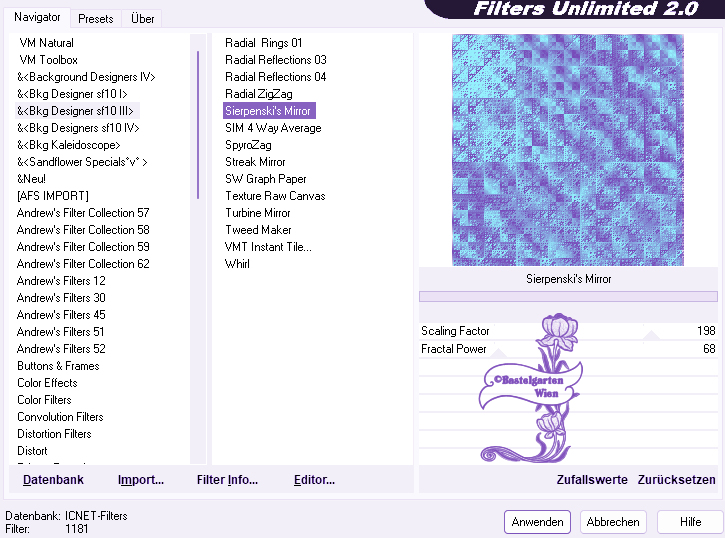Choose Radial Rings 01 filter
Screen dimensions: 725x538
264,43
